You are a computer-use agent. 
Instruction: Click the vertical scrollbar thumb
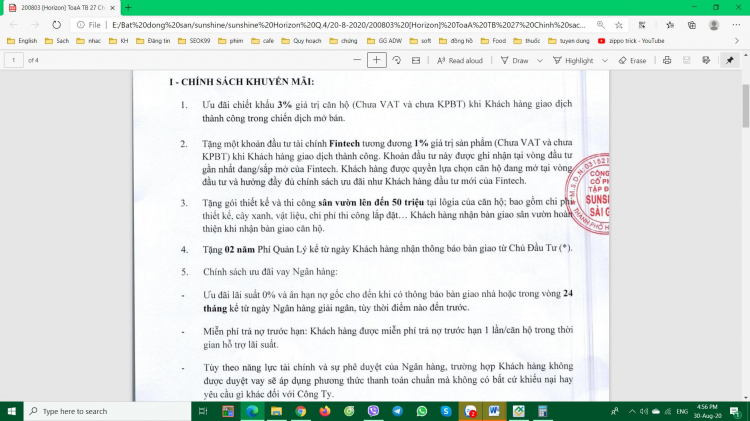[746, 106]
